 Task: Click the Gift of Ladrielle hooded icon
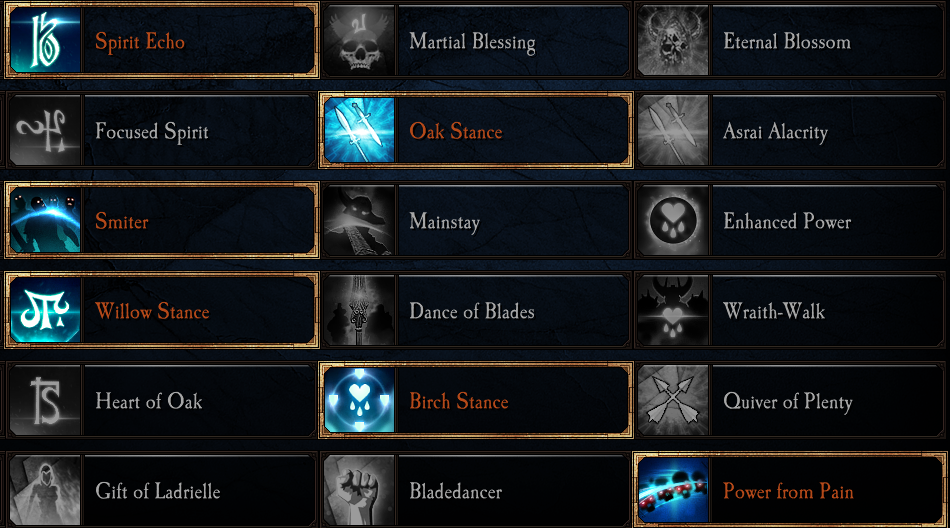click(45, 491)
